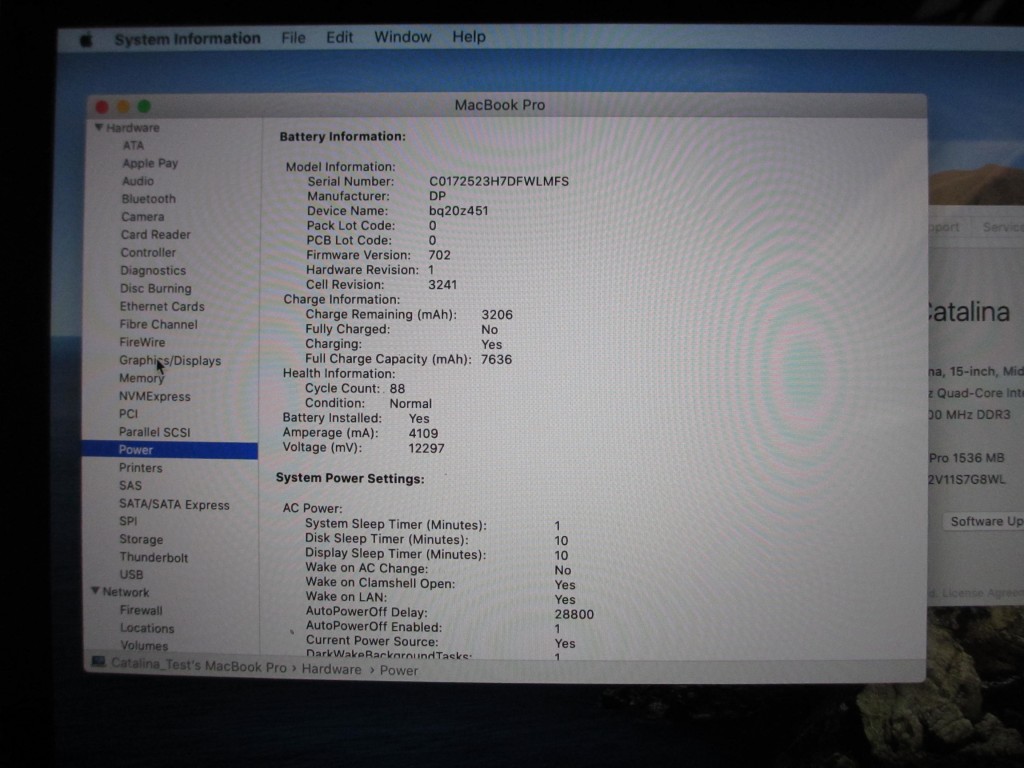Screen dimensions: 1024x768
Task: Click the Software Update button in About window
Action: pyautogui.click(x=983, y=521)
